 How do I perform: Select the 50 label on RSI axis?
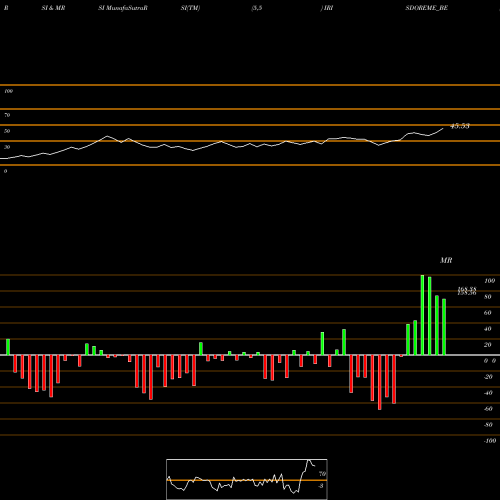pyautogui.click(x=7, y=131)
